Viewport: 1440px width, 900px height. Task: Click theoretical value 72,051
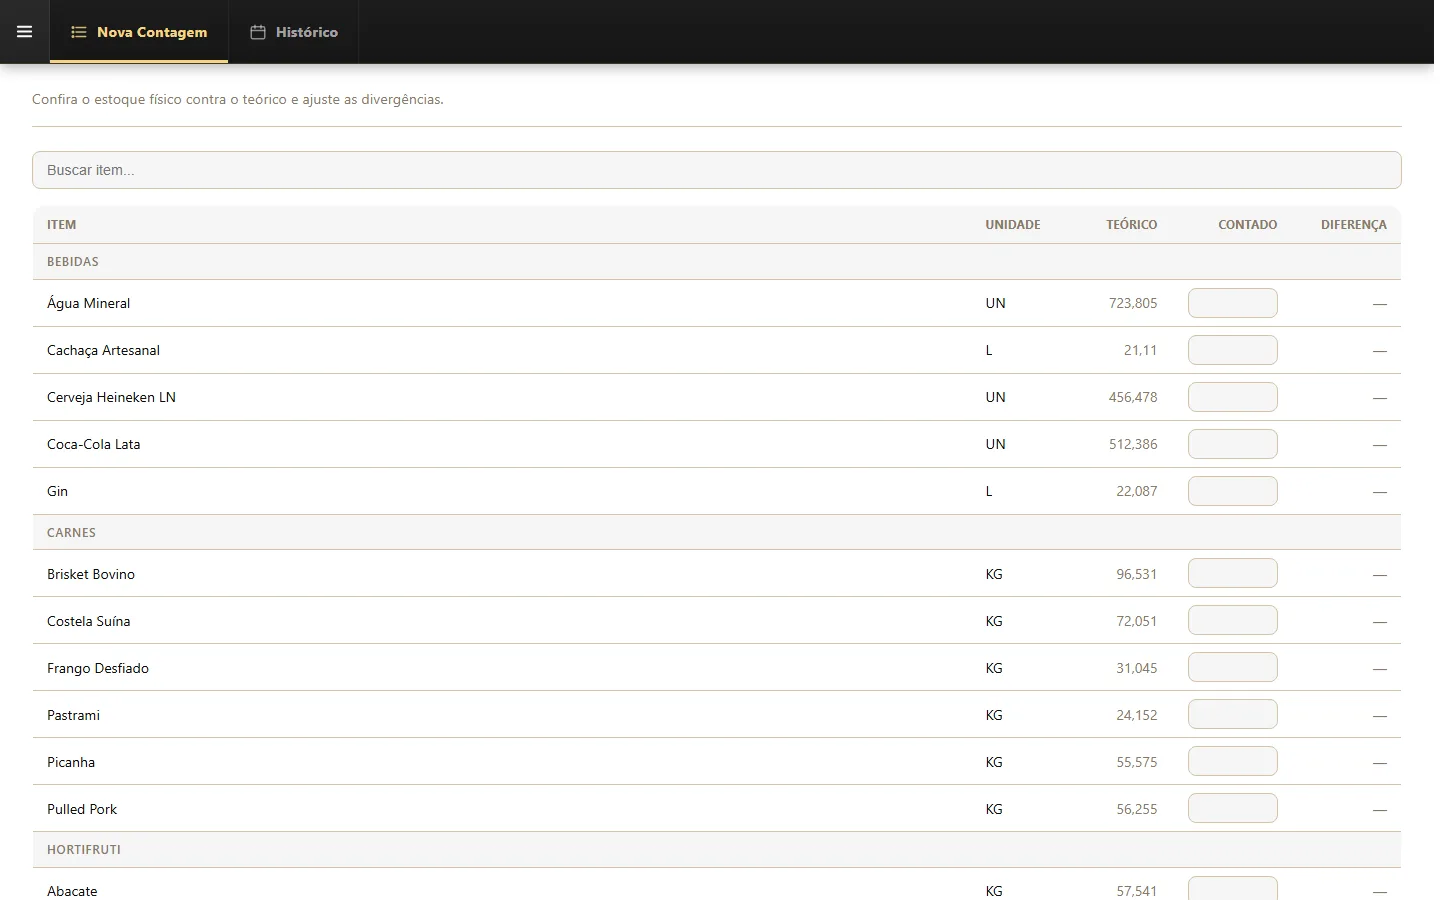(x=1136, y=621)
